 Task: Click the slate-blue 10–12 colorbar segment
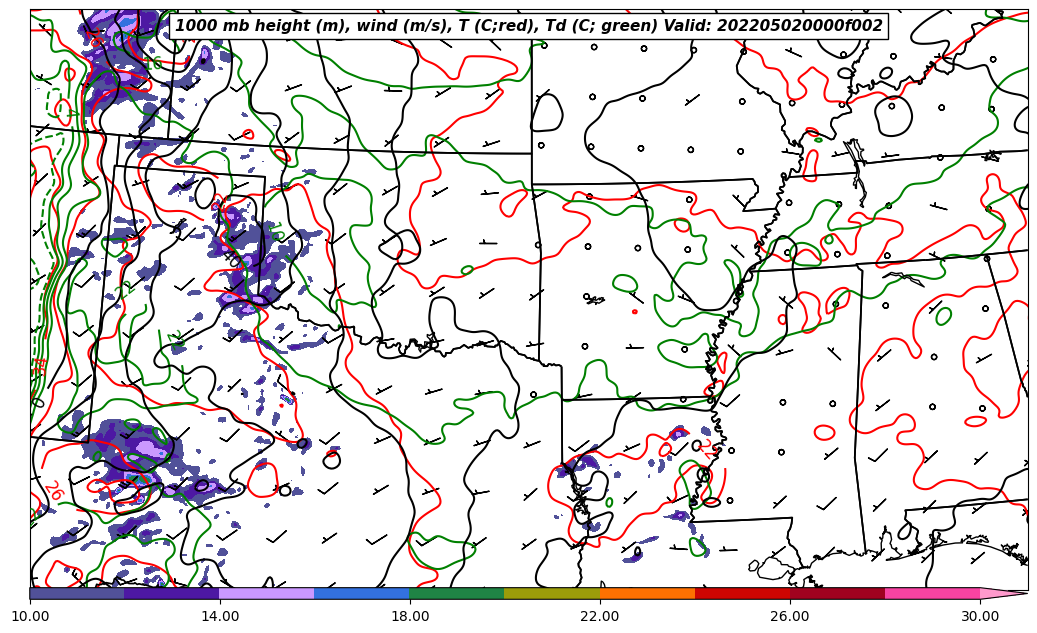[x=77, y=593]
